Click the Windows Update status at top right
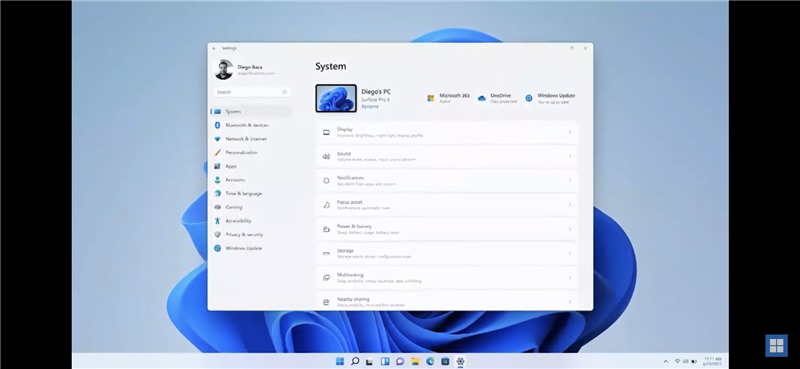The height and width of the screenshot is (369, 800). click(x=550, y=98)
